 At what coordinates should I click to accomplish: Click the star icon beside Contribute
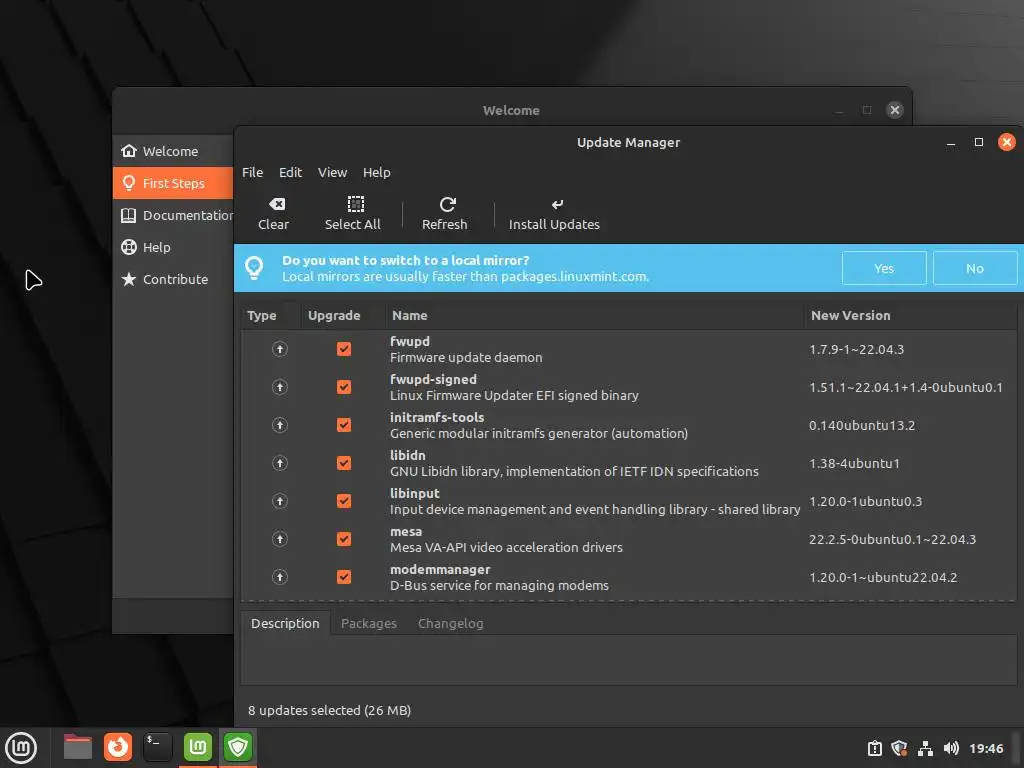129,279
